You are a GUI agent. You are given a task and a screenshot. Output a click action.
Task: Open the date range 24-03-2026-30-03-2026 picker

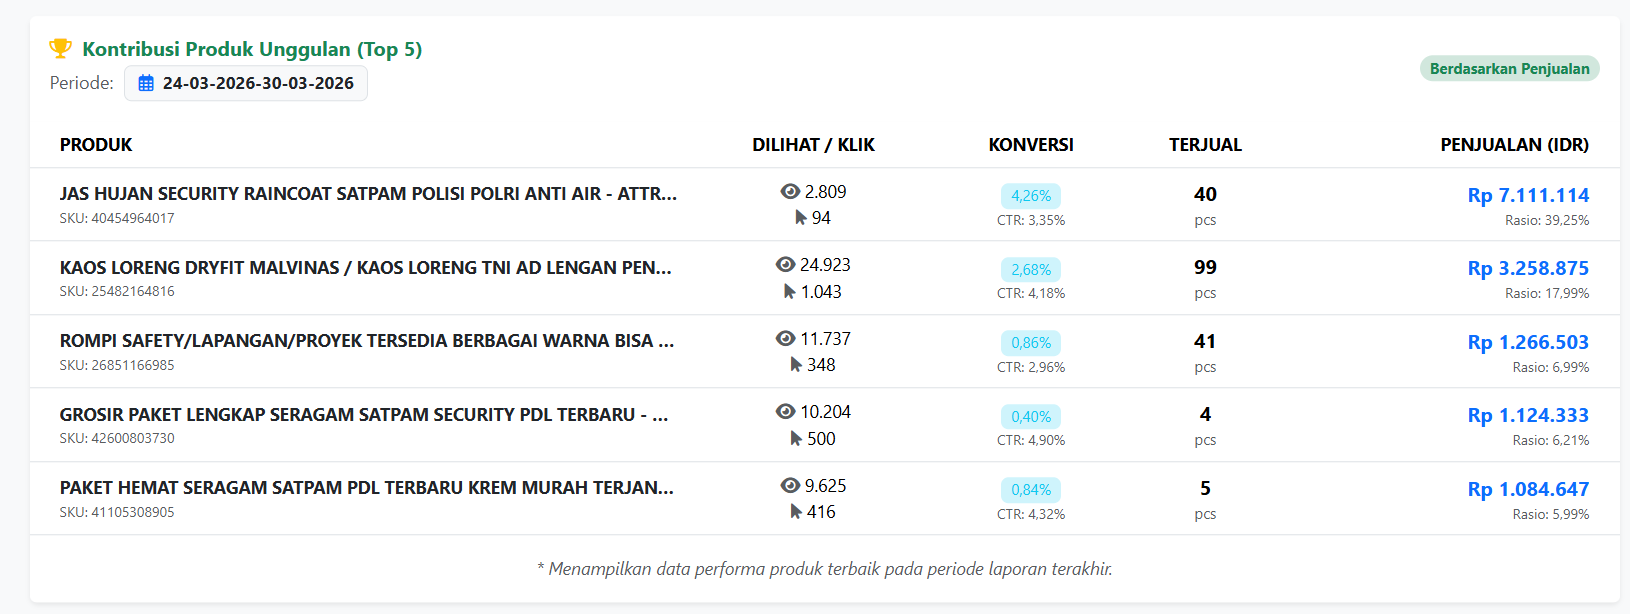point(246,84)
